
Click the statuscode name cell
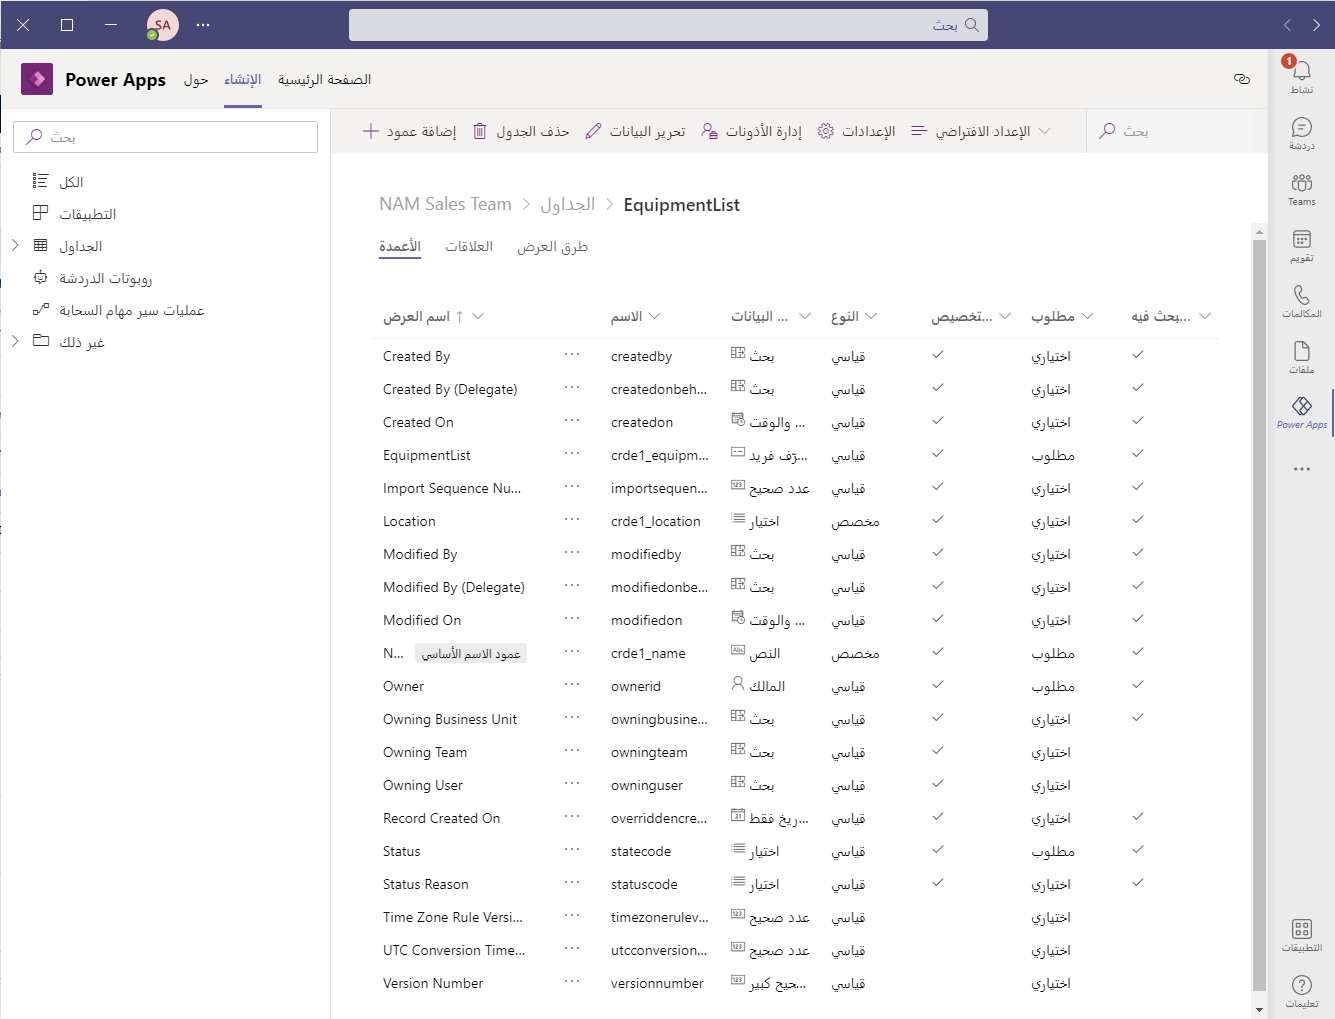coord(644,884)
